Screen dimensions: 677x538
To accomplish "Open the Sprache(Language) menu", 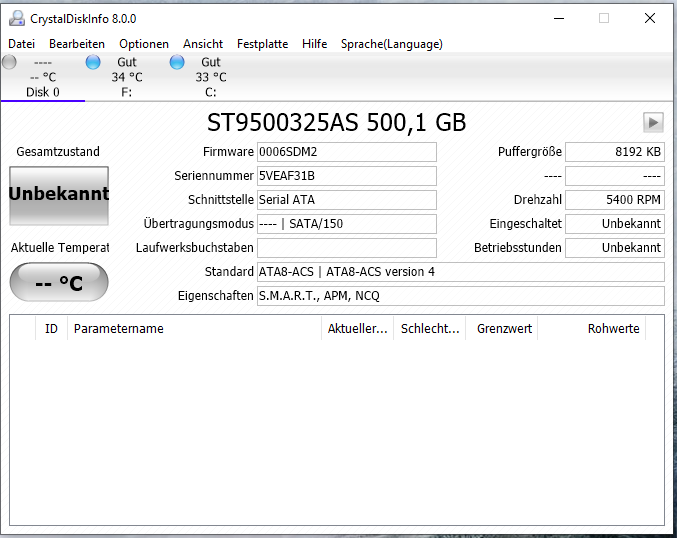I will [392, 44].
